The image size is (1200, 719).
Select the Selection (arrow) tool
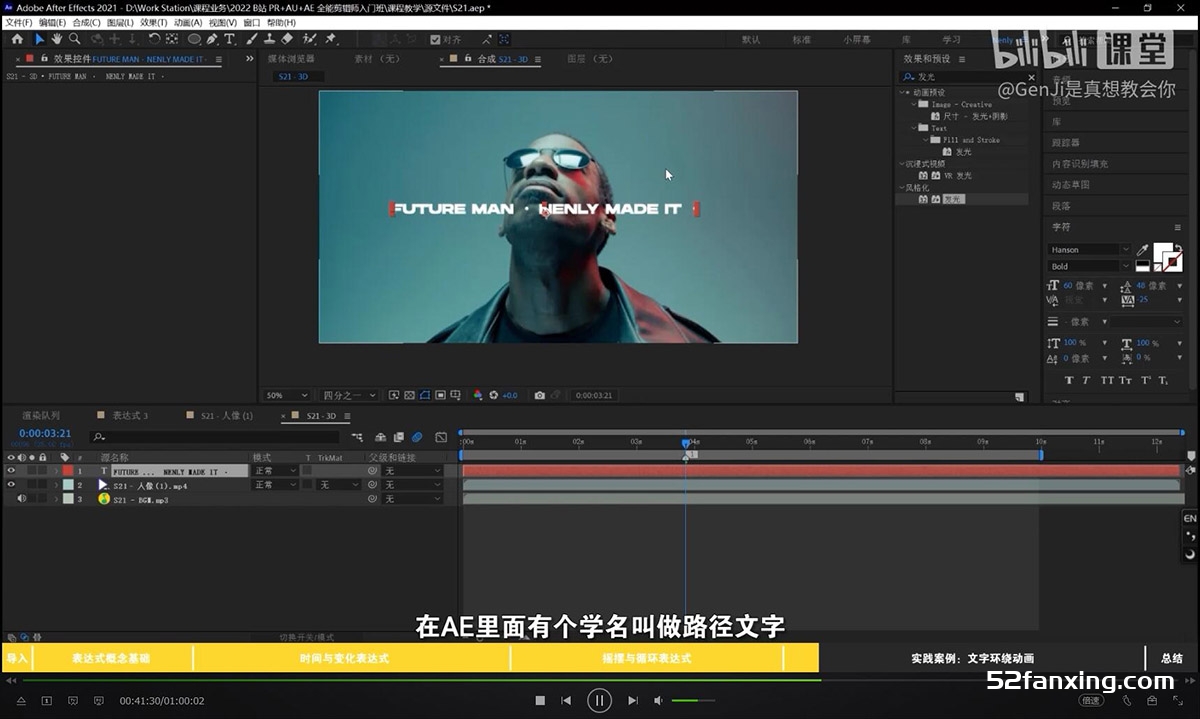(39, 39)
